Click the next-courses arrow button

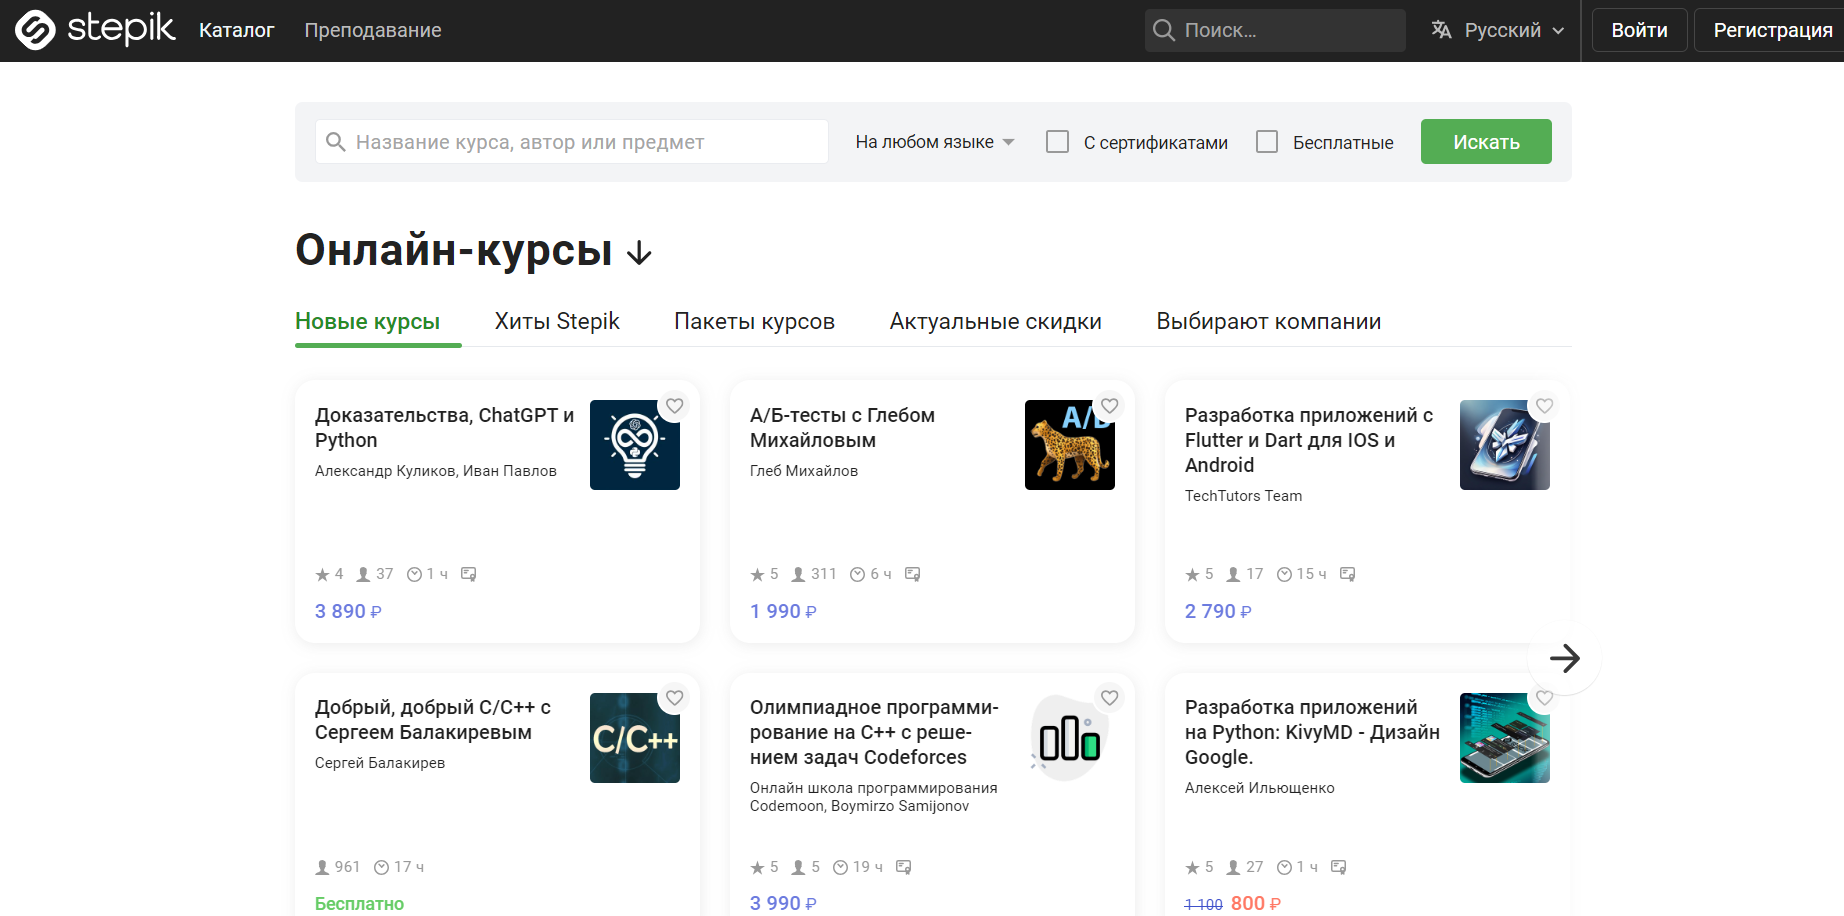(x=1565, y=658)
